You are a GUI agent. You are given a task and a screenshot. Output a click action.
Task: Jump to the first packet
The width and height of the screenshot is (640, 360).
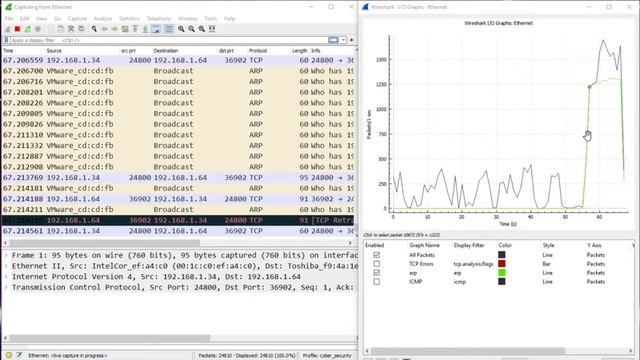[135, 29]
